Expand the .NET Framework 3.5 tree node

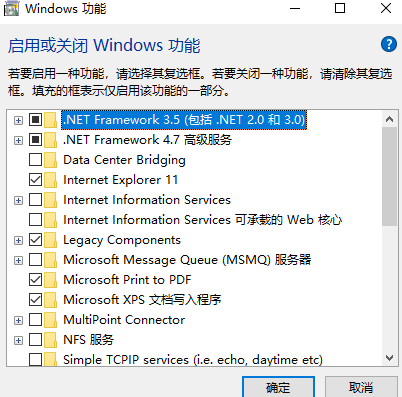pos(19,120)
